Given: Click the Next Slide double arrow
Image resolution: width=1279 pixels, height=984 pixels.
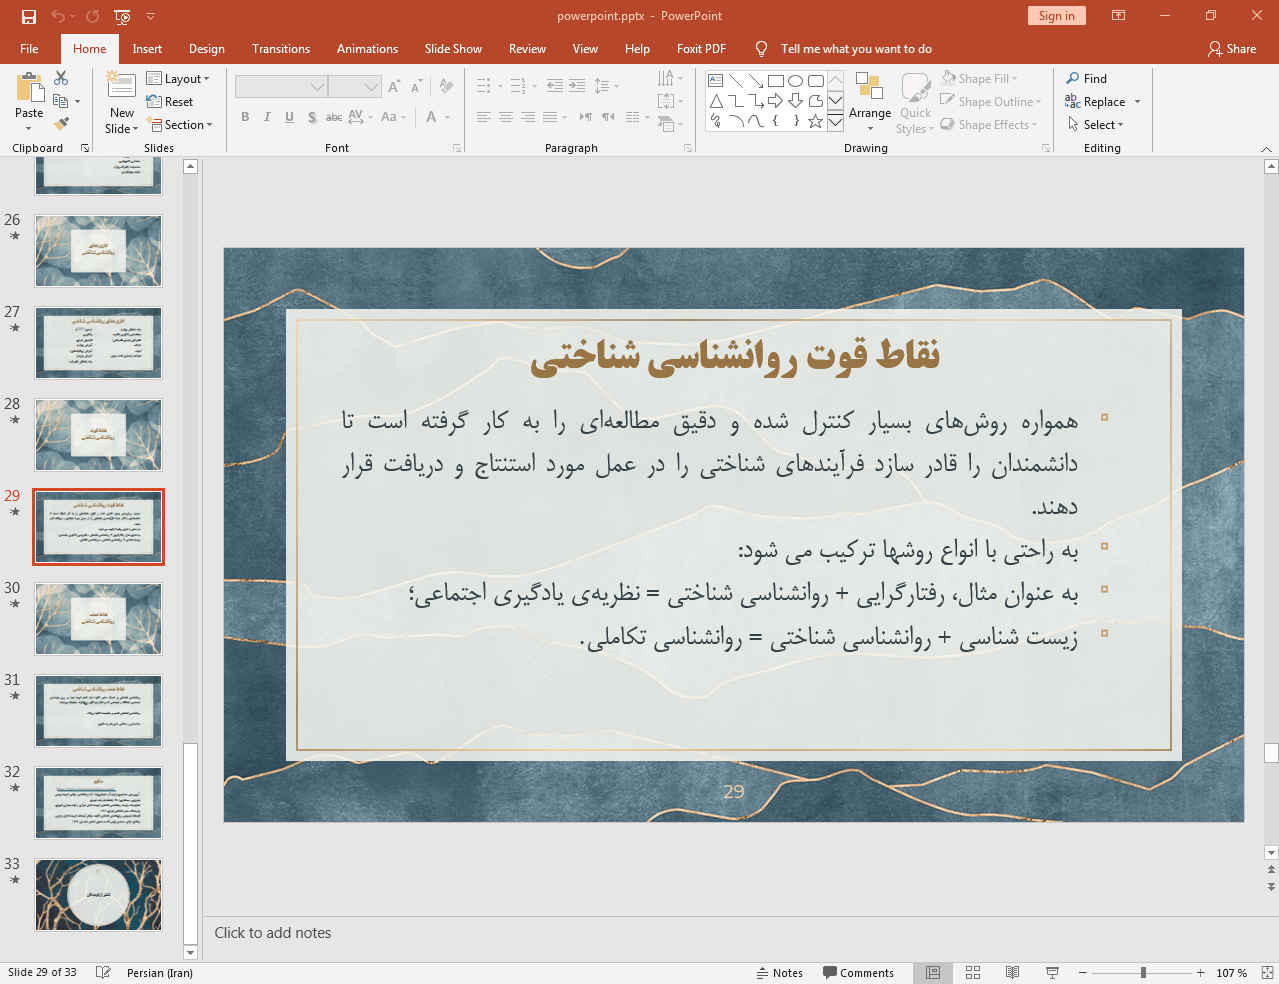Looking at the screenshot, I should pos(1271,887).
